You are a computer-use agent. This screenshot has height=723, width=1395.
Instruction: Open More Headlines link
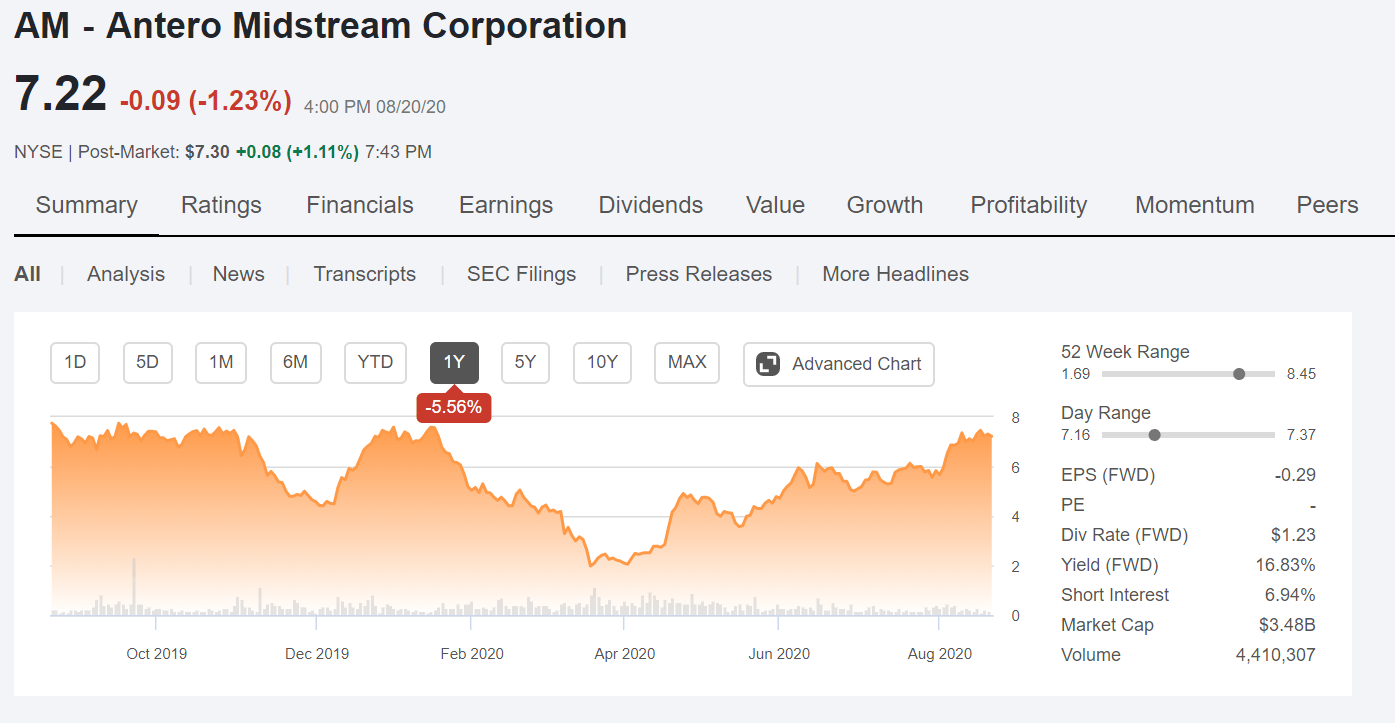click(896, 274)
